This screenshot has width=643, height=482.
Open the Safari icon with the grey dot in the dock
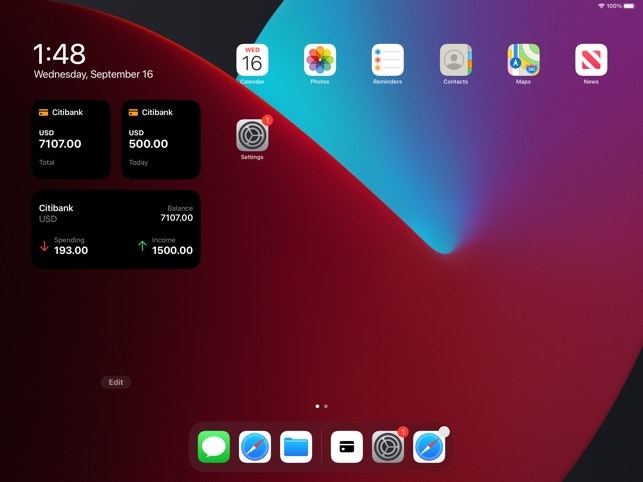tap(429, 447)
